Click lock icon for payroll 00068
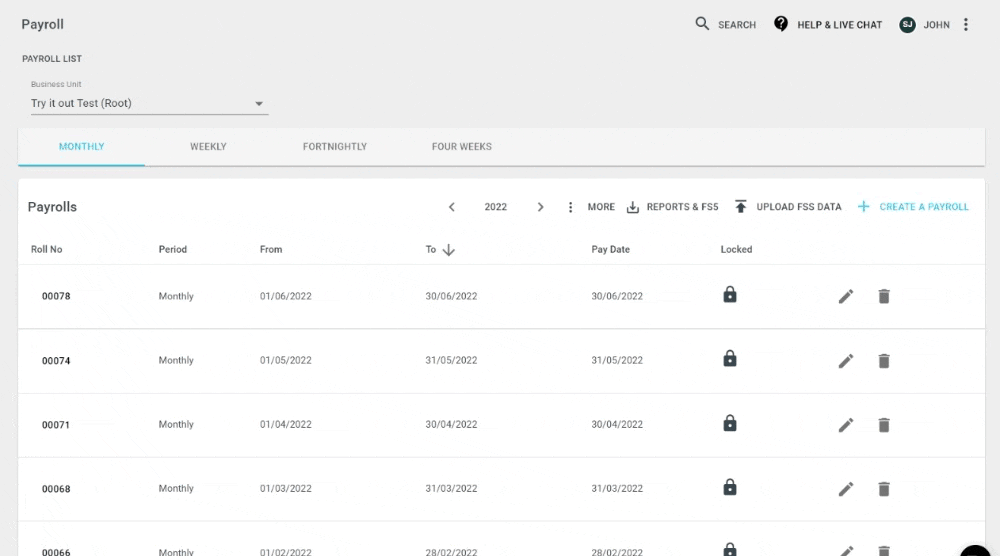Image resolution: width=1000 pixels, height=556 pixels. [730, 487]
